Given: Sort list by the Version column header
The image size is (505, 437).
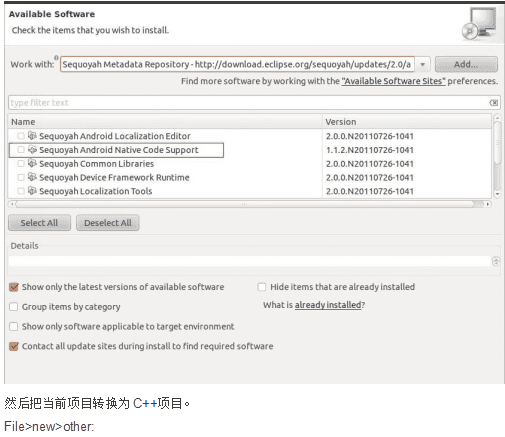Looking at the screenshot, I should 407,122.
